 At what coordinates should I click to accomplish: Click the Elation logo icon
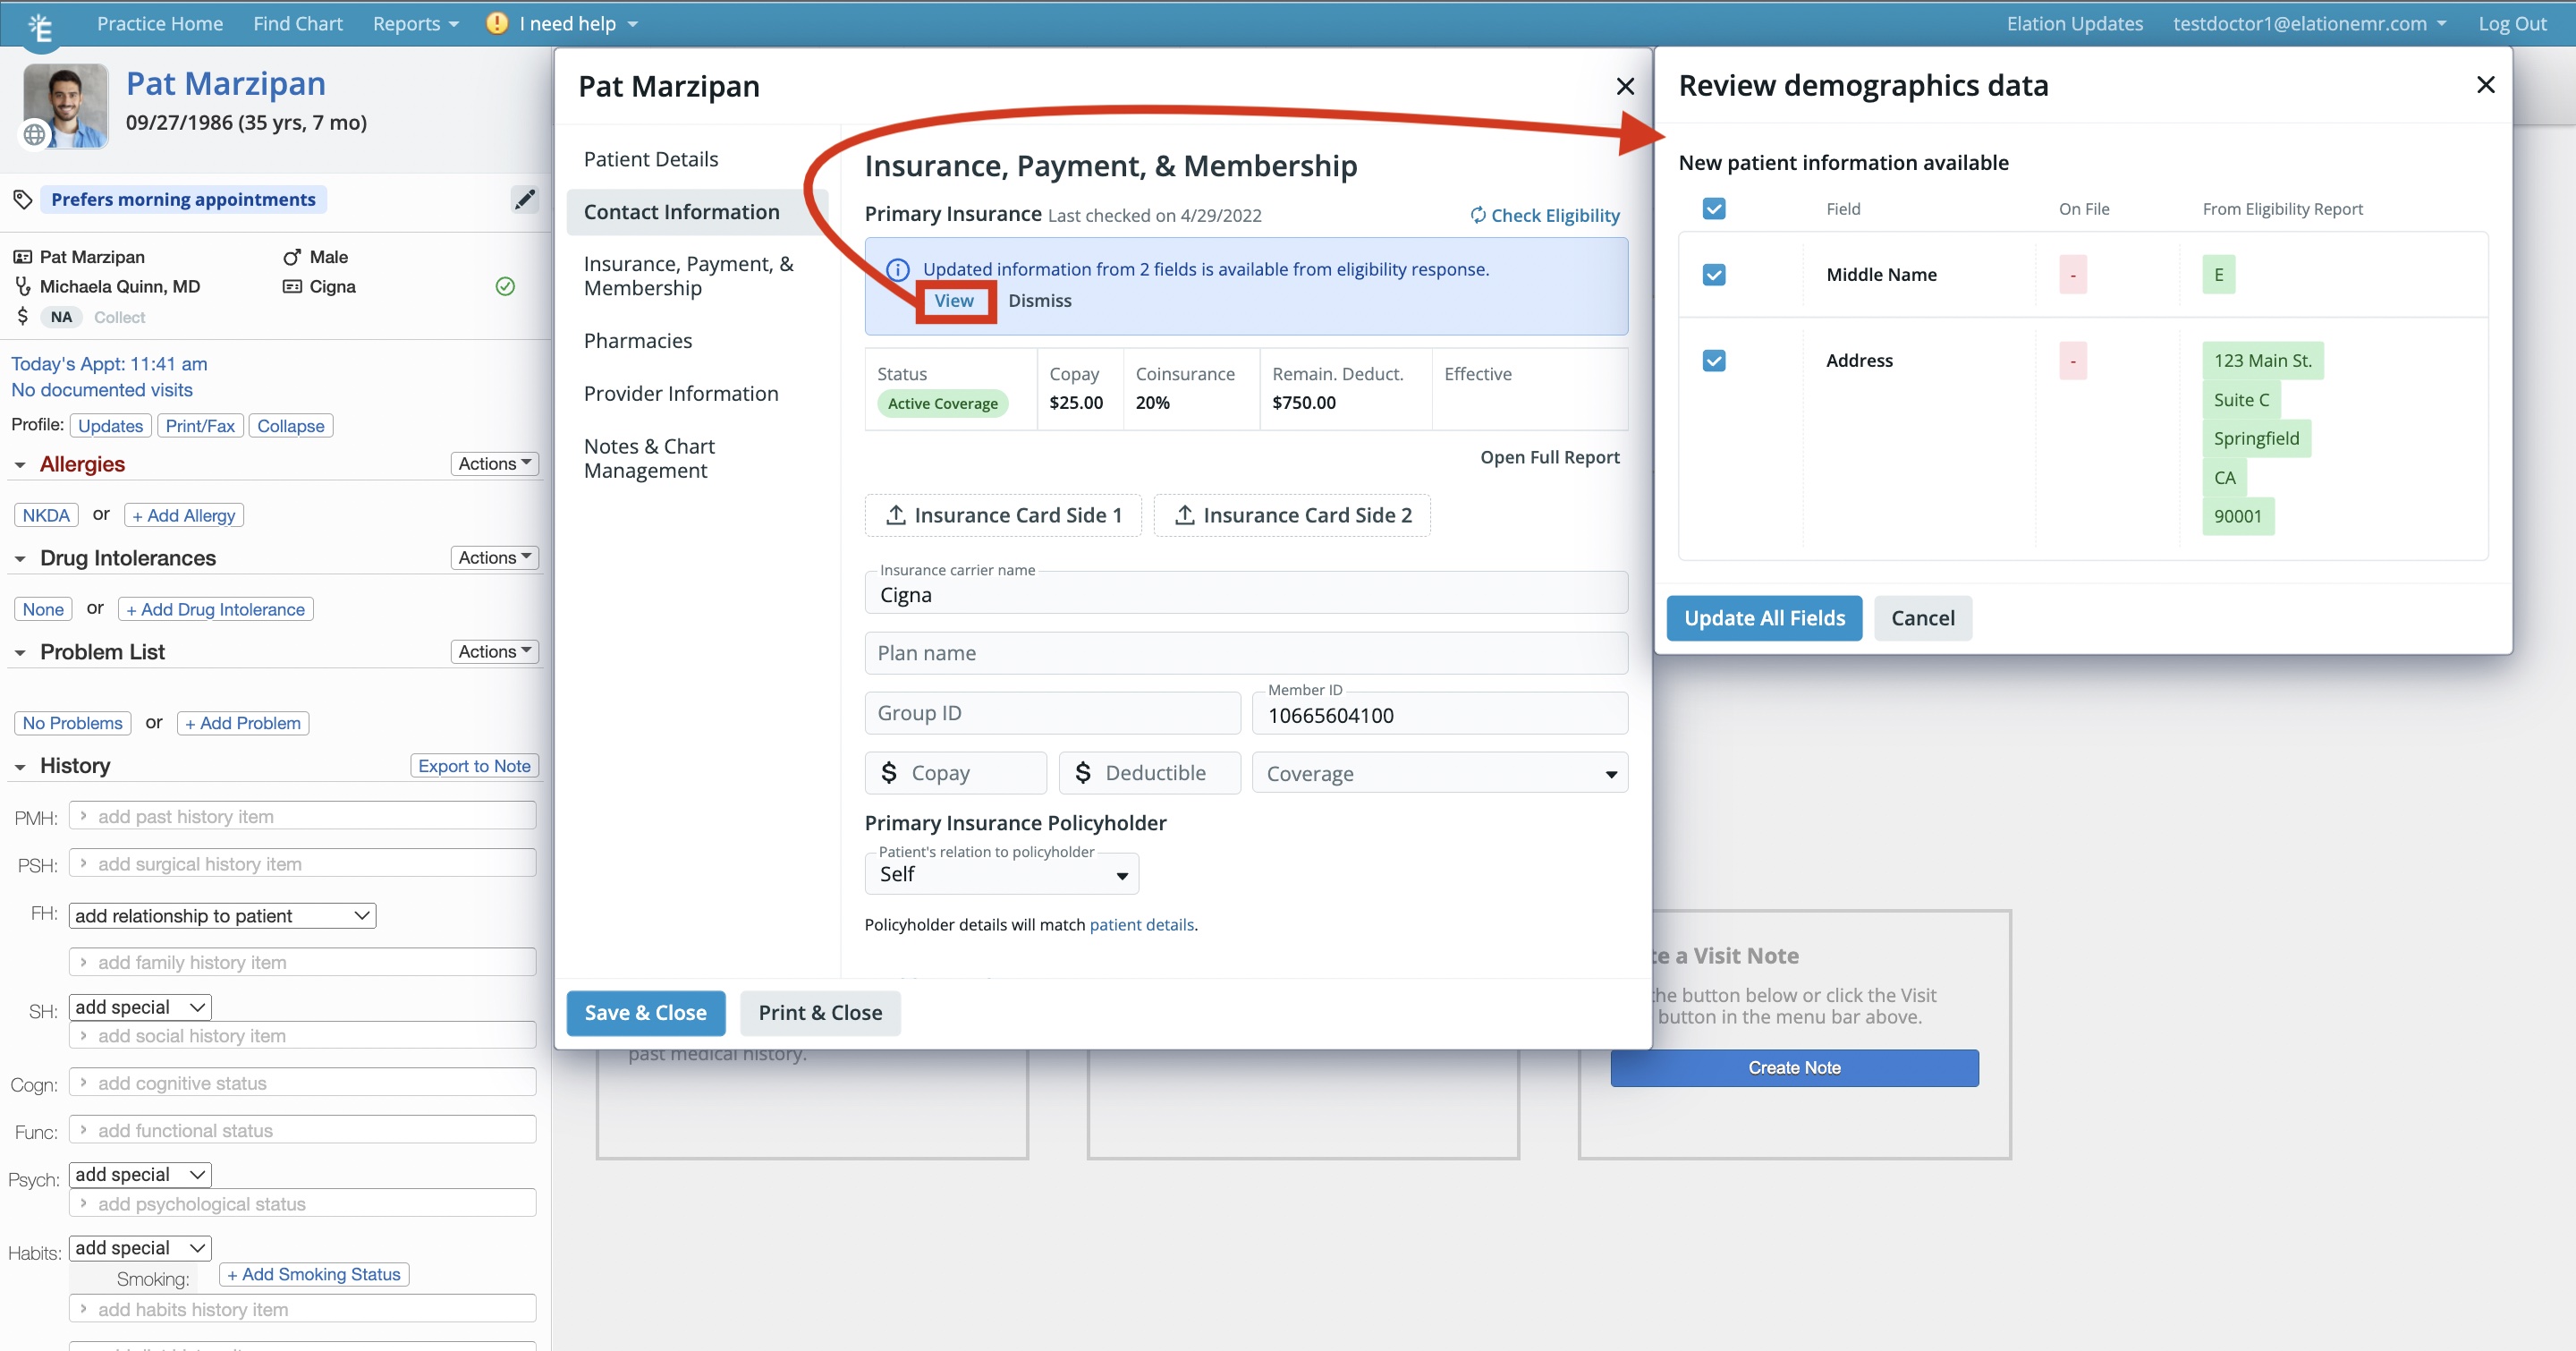pyautogui.click(x=40, y=27)
